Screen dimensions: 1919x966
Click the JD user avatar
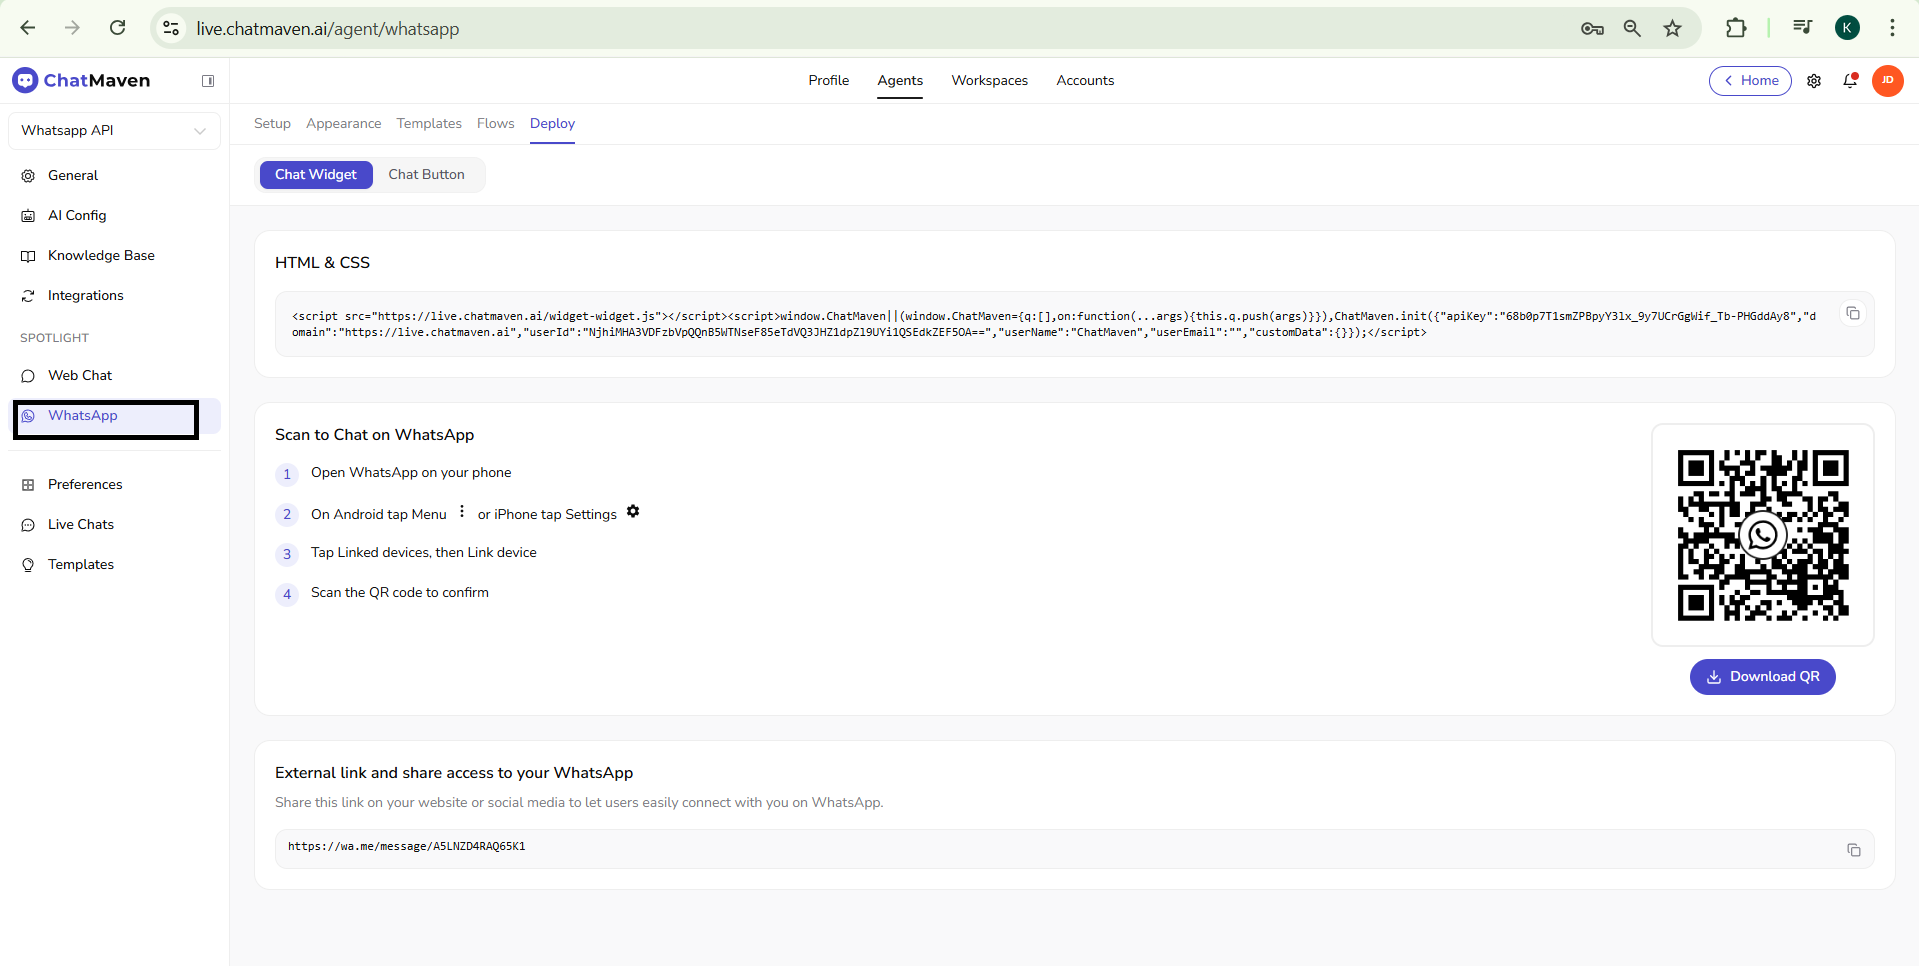1887,81
